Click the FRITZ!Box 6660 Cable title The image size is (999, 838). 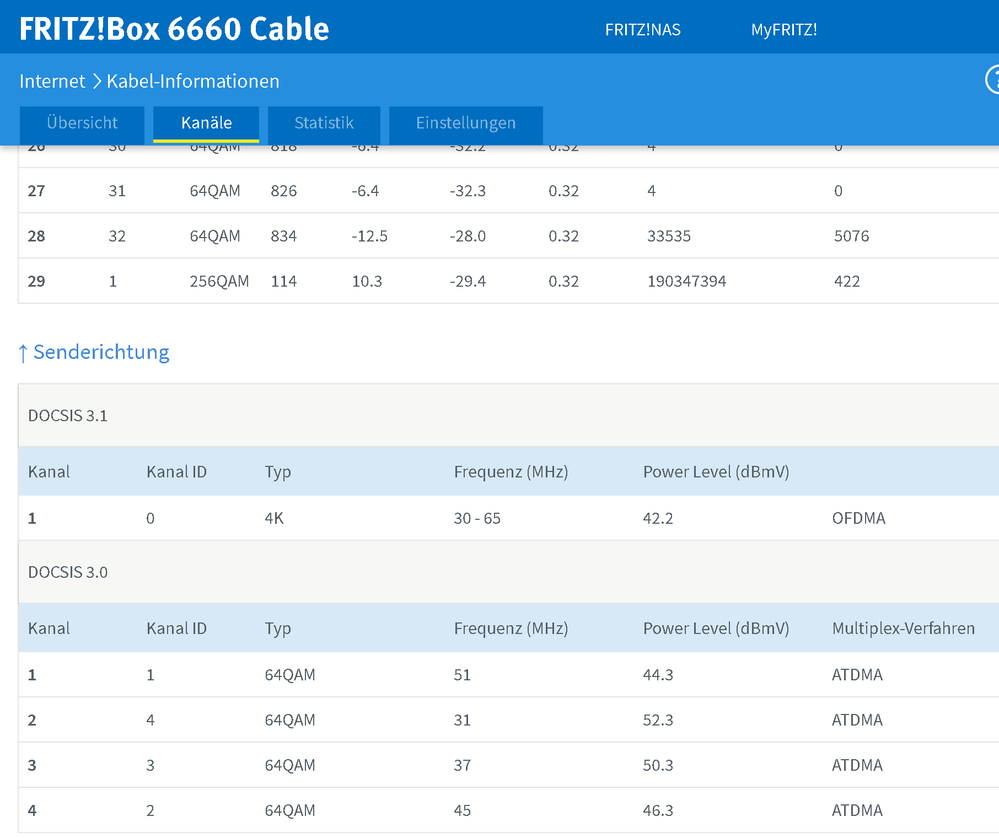[x=174, y=28]
